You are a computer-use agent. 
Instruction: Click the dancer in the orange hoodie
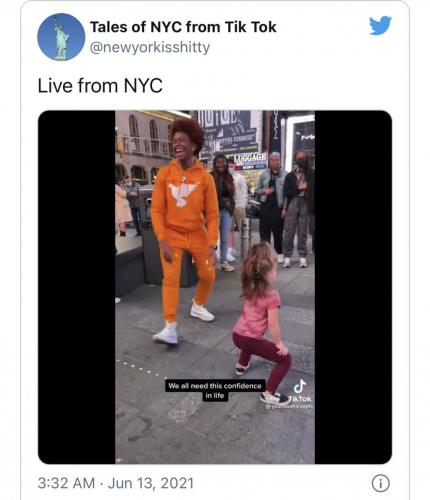point(184,230)
